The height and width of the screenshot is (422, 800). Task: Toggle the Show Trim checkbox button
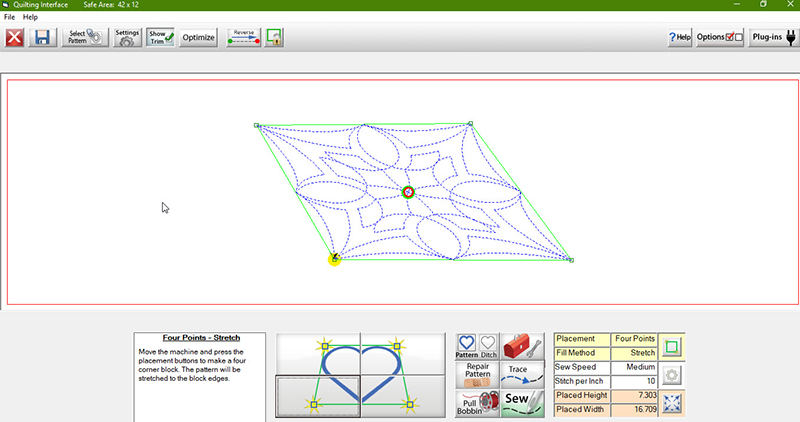coord(161,38)
